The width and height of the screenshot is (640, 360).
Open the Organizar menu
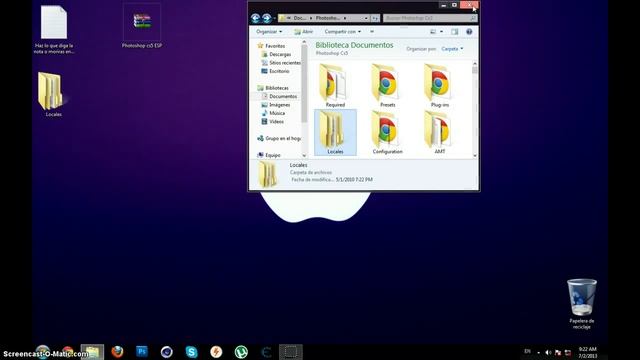tap(269, 31)
